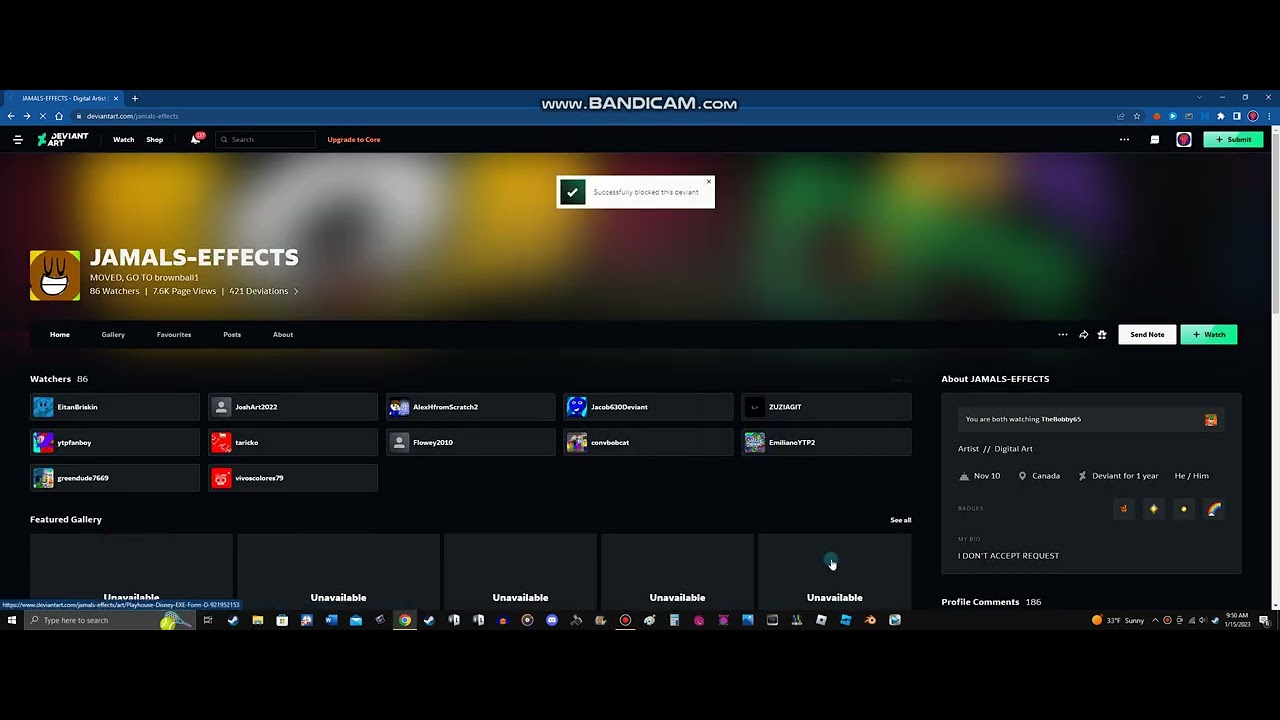Click the share profile arrow icon
Screen dimensions: 1280x720
1083,335
